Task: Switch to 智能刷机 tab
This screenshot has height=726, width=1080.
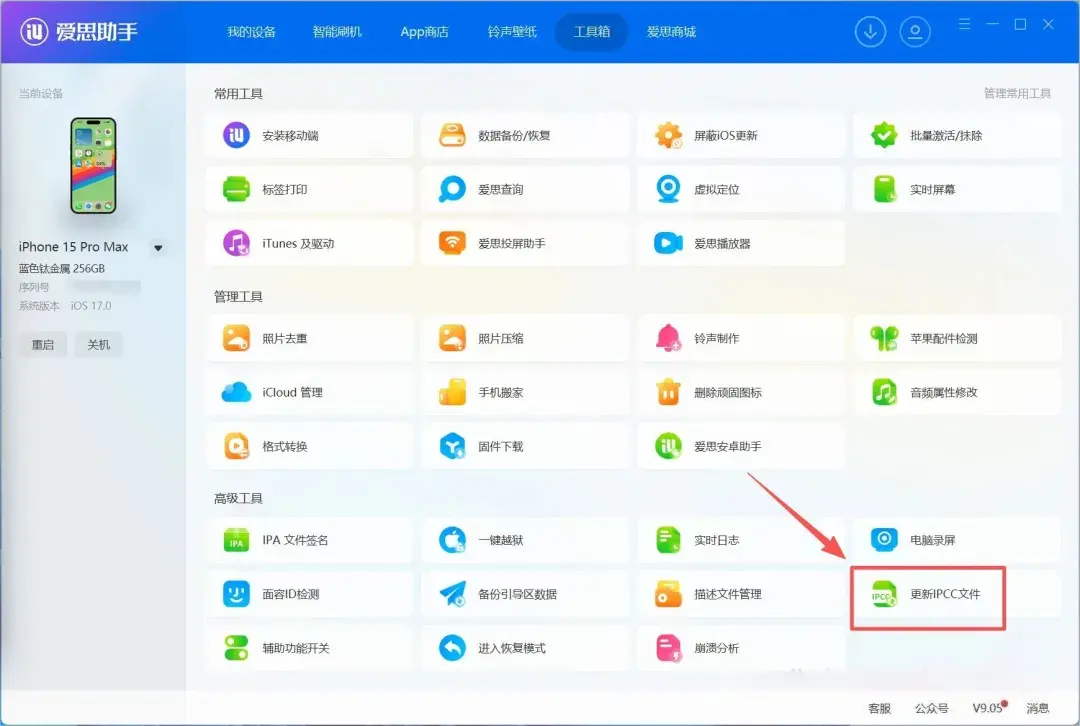Action: (x=337, y=32)
